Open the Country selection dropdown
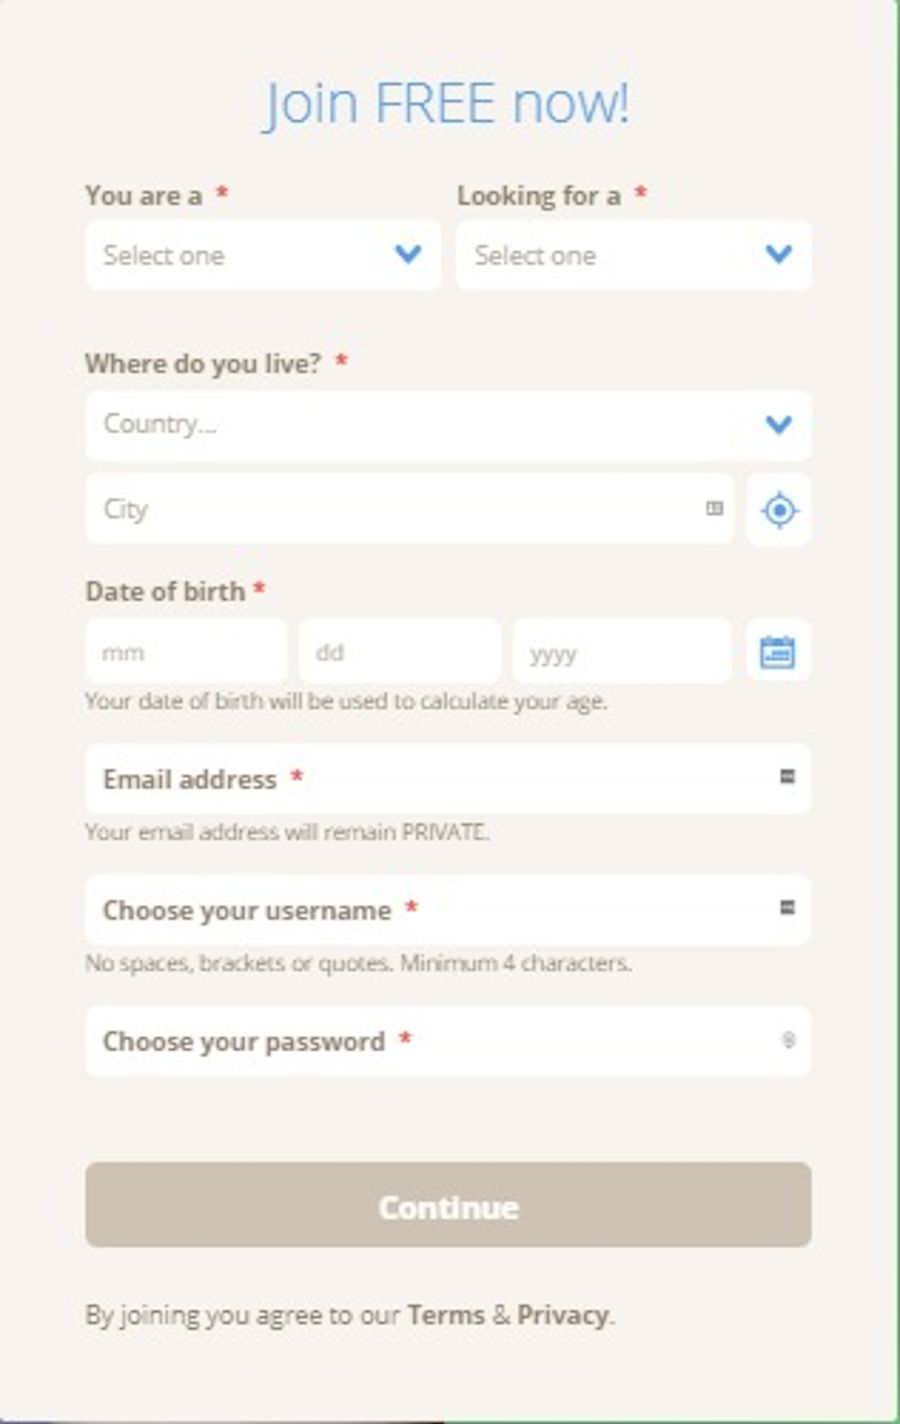This screenshot has height=1424, width=900. coord(448,425)
